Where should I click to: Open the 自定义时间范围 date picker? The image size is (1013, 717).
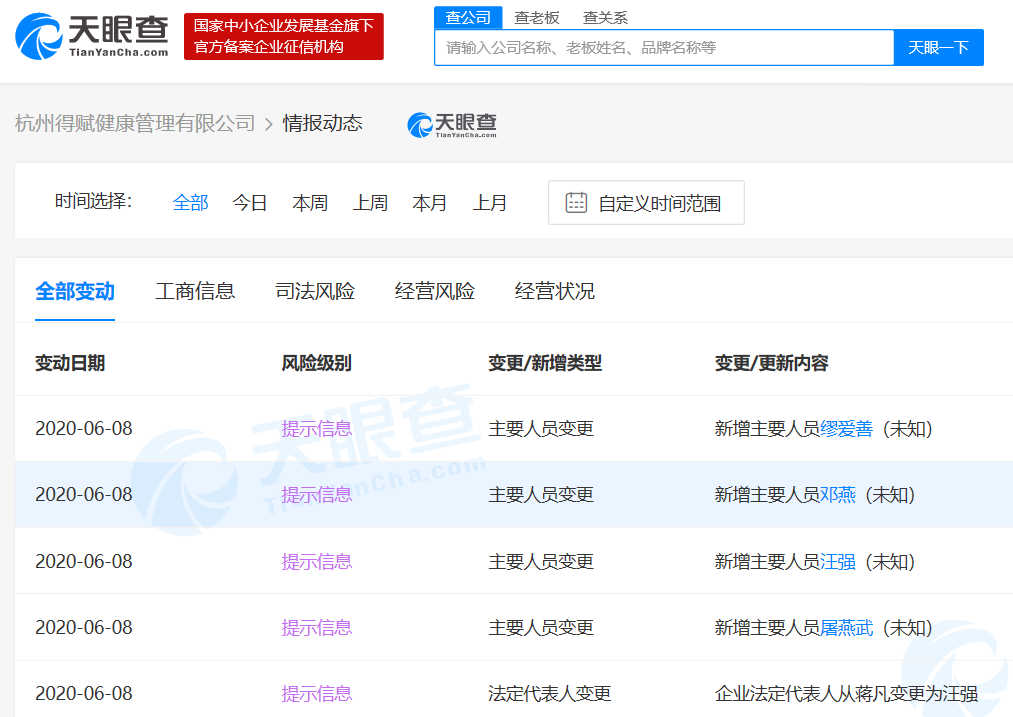pos(658,203)
